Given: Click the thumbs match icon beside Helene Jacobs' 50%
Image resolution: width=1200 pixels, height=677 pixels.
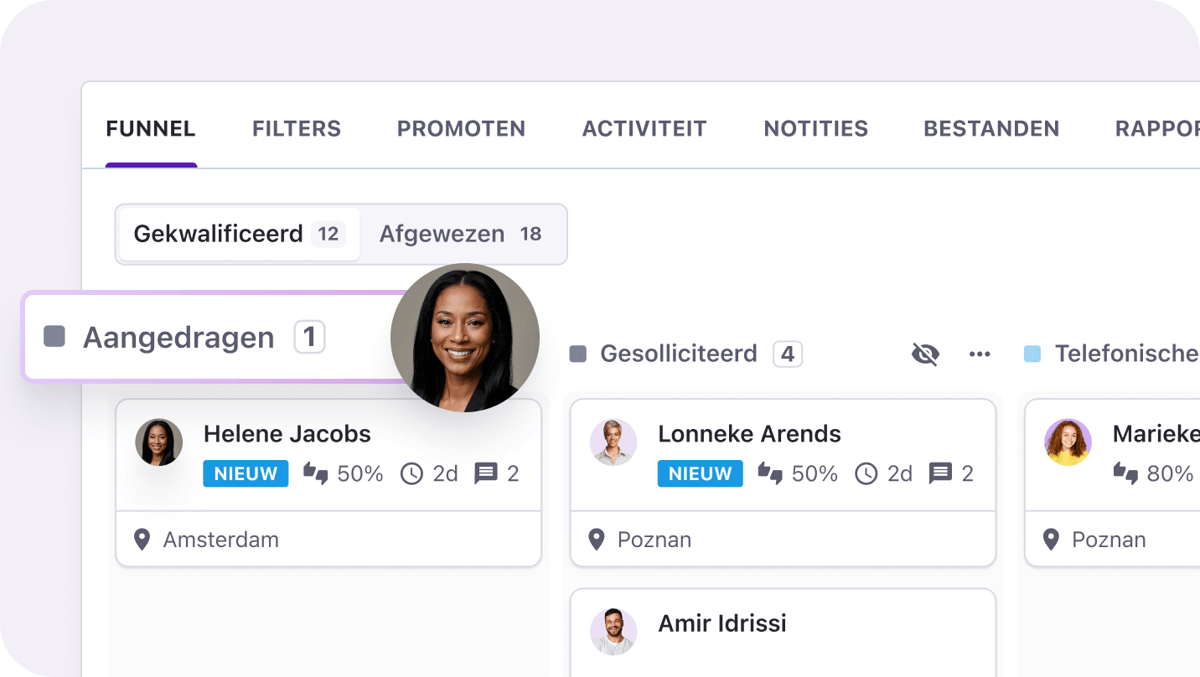Looking at the screenshot, I should [x=316, y=474].
